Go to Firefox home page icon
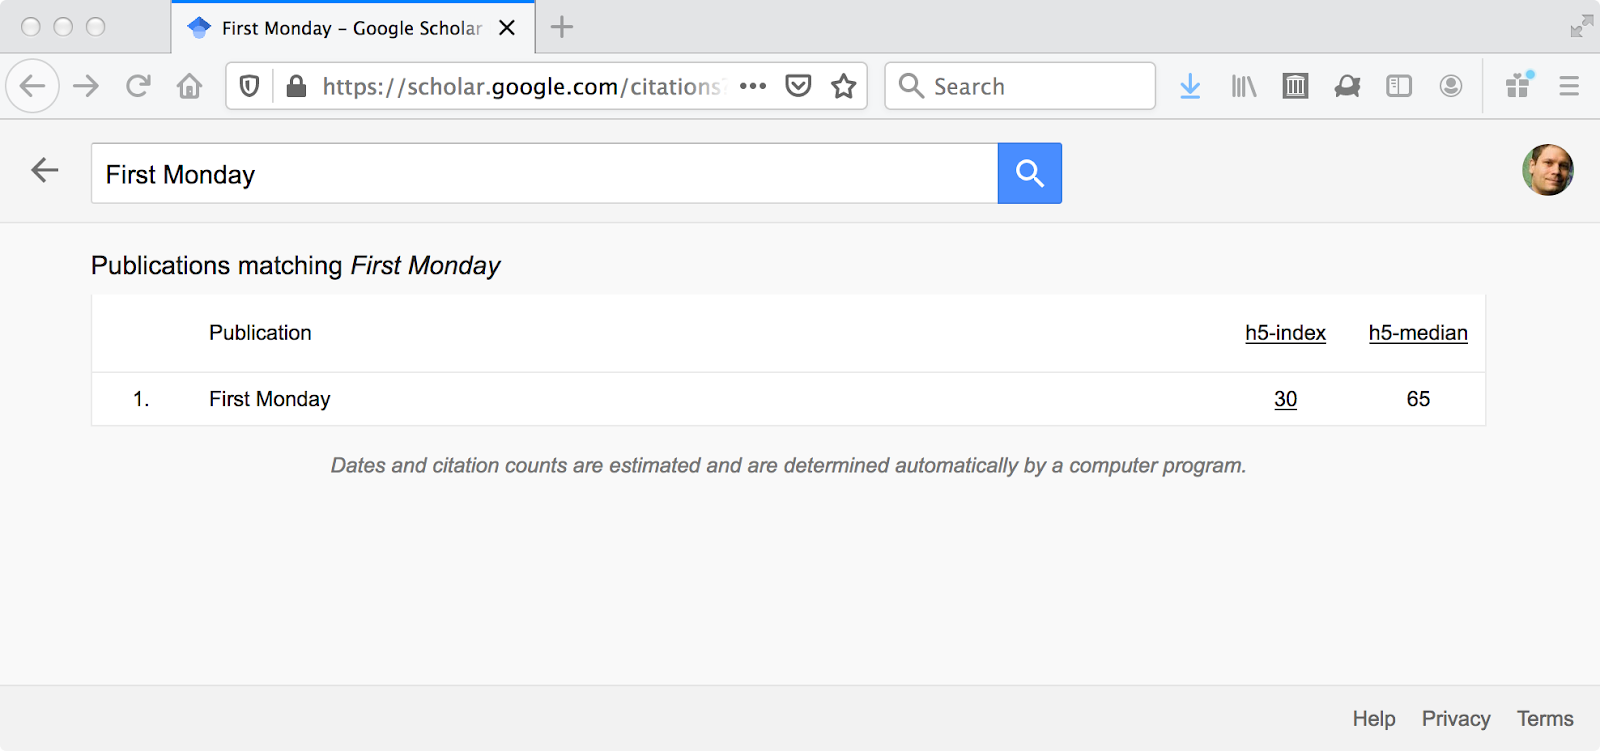Viewport: 1600px width, 751px height. click(189, 86)
